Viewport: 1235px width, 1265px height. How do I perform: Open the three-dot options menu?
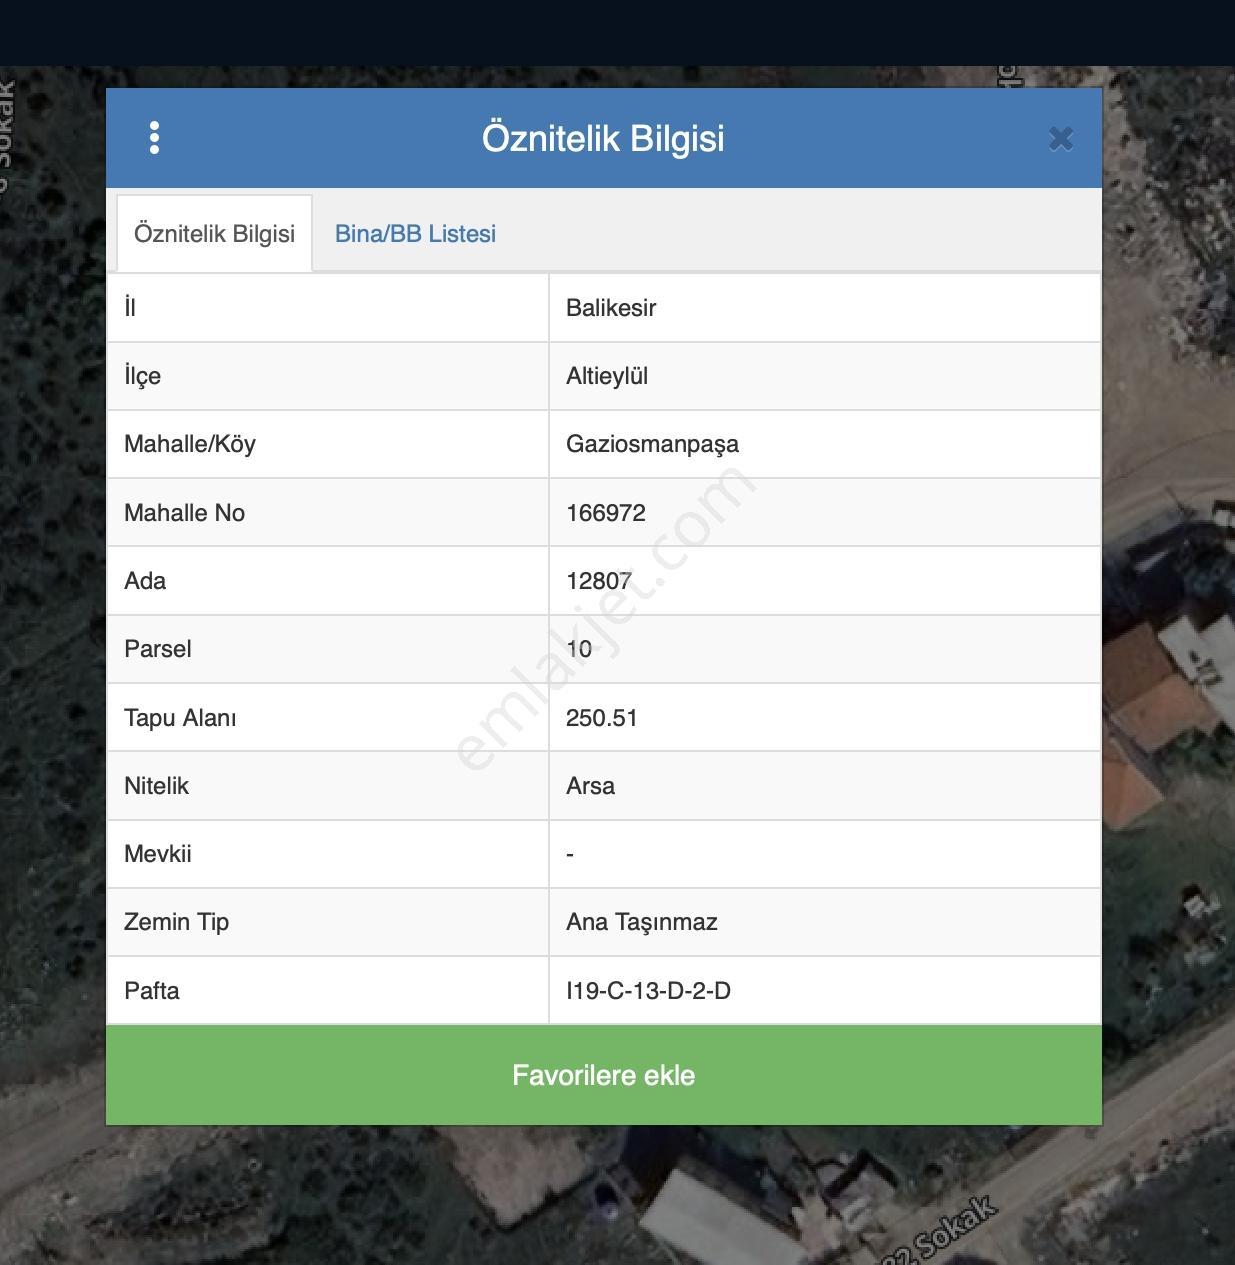(x=154, y=138)
